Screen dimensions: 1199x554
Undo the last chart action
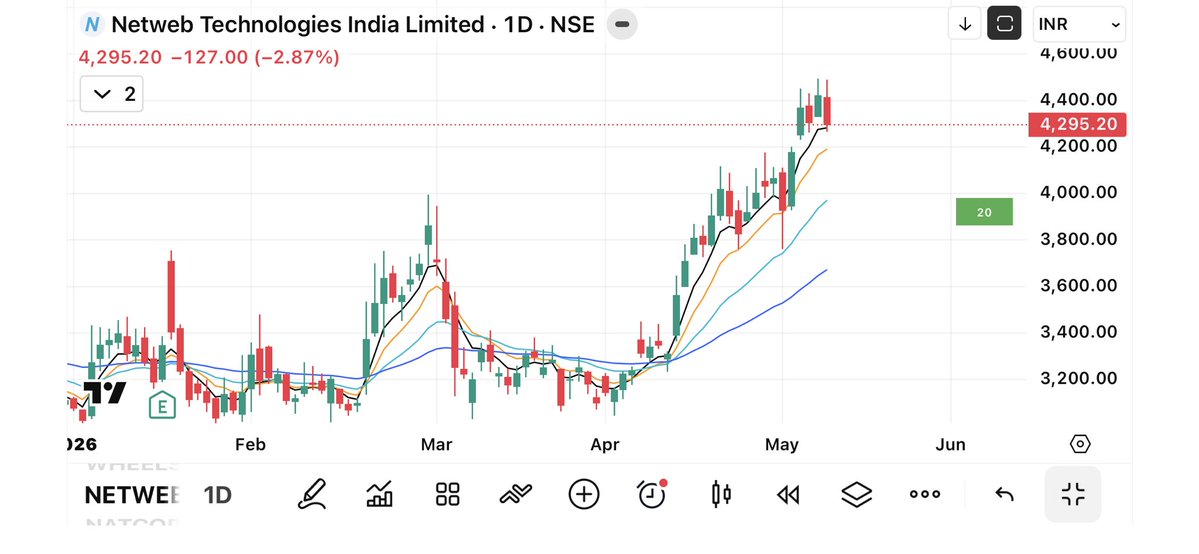[x=1004, y=495]
